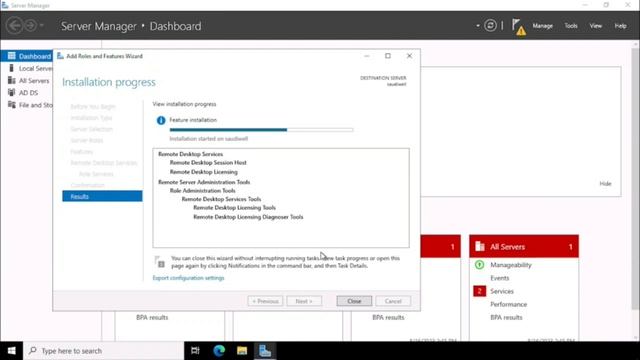The image size is (640, 360).
Task: Select Dashboard in the left navigation
Action: tap(27, 56)
